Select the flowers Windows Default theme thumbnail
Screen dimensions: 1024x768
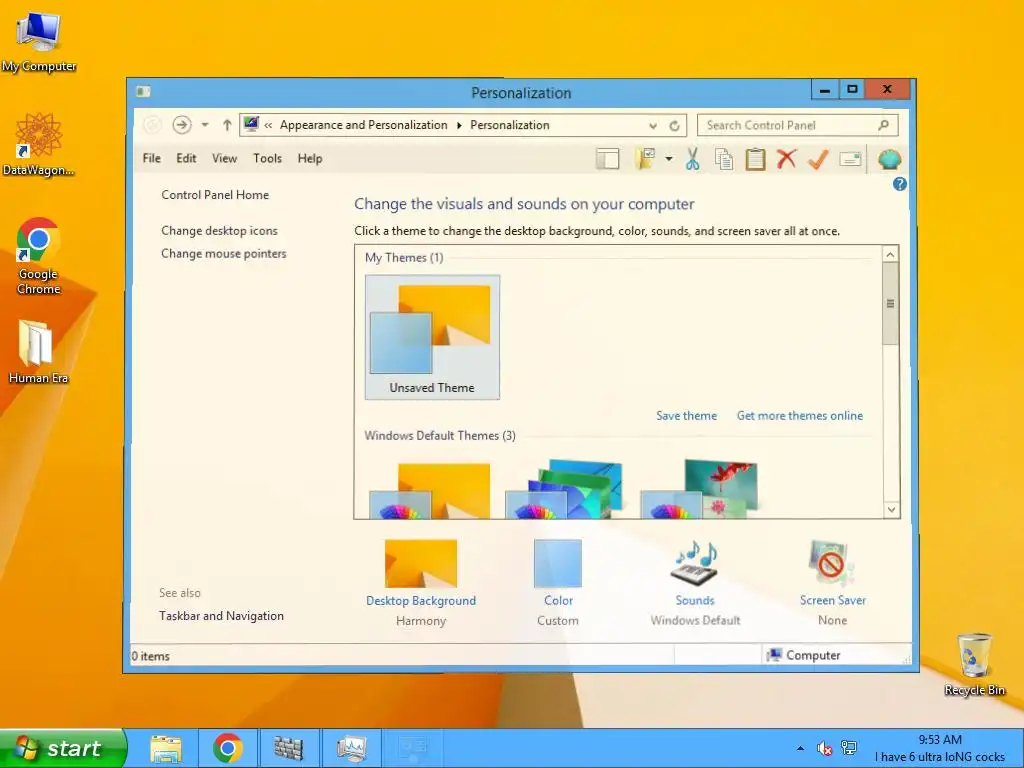[699, 488]
